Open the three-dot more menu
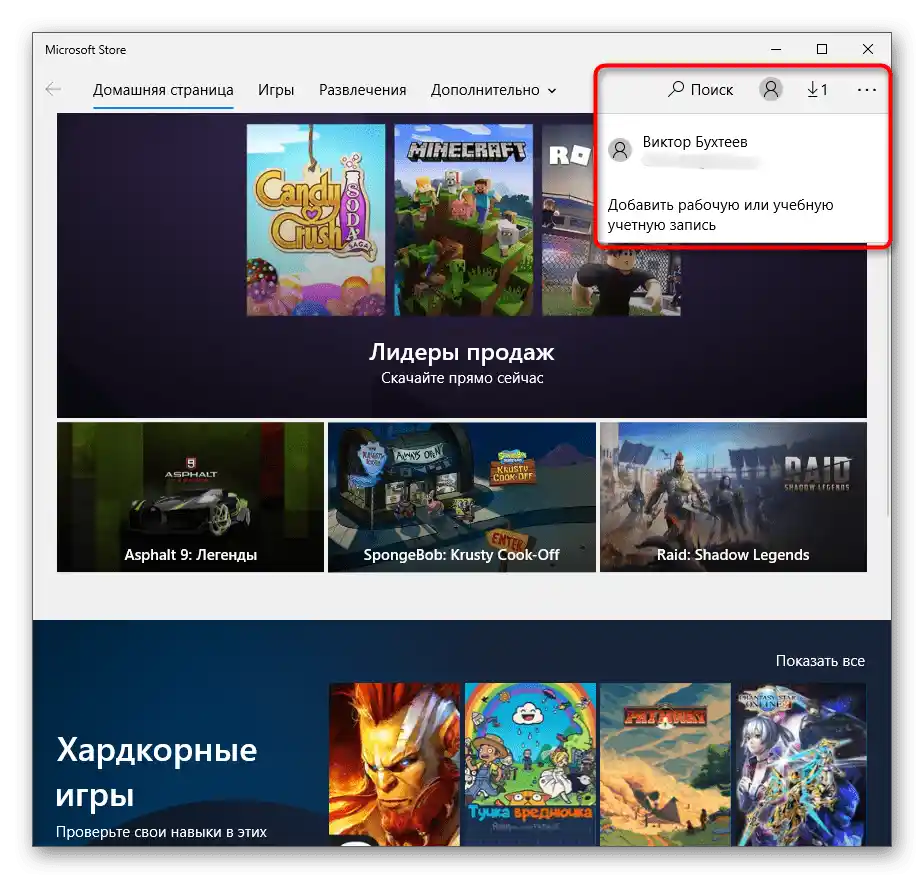924x879 pixels. [867, 90]
